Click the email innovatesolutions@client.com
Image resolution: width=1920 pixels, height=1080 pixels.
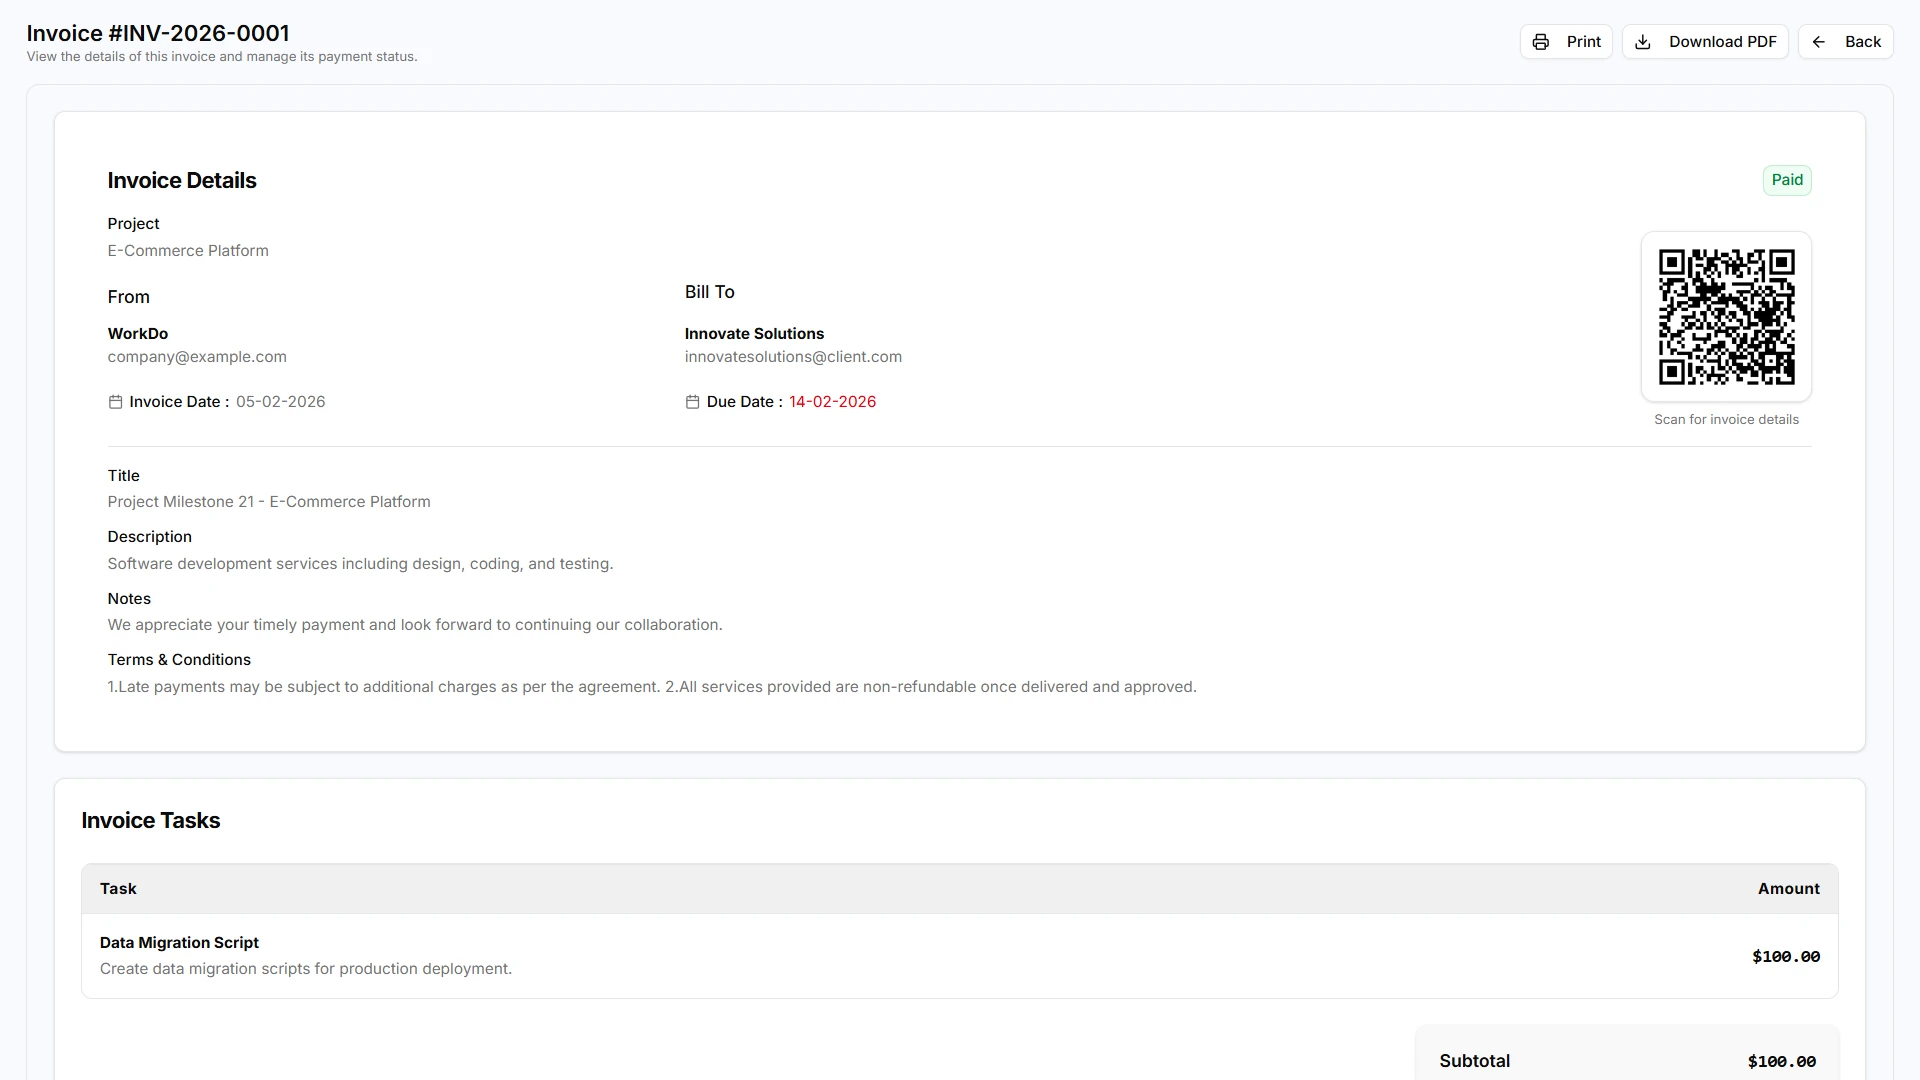(x=793, y=357)
